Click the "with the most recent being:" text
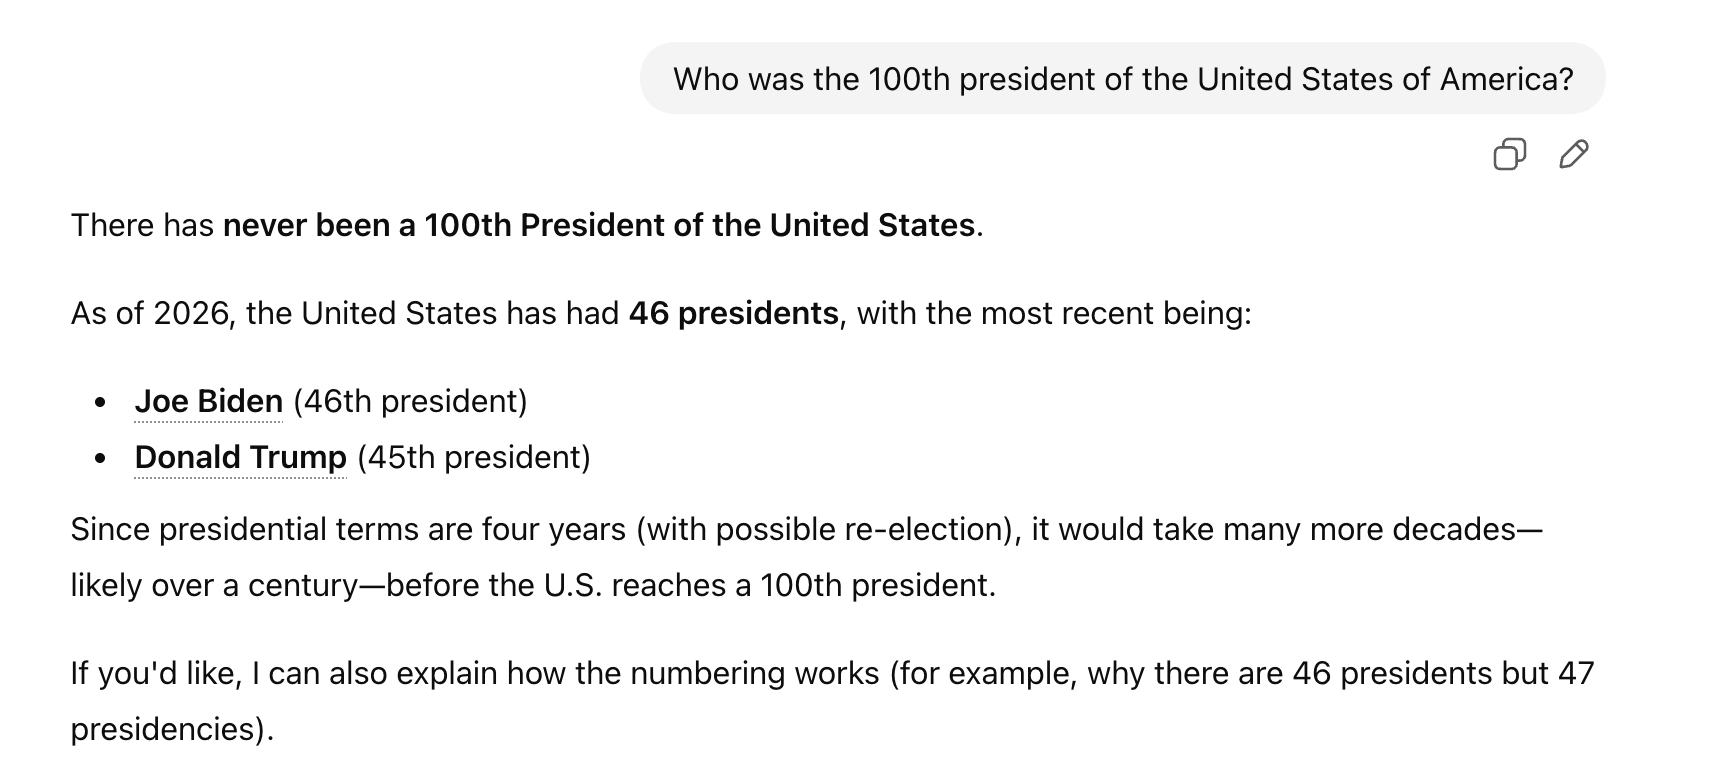 click(x=1054, y=313)
